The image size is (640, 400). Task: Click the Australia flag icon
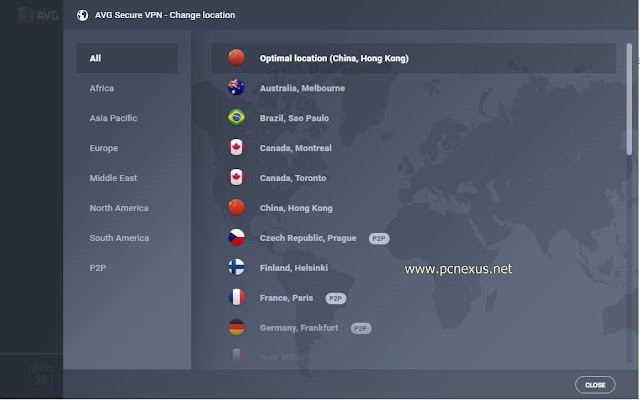[x=236, y=87]
